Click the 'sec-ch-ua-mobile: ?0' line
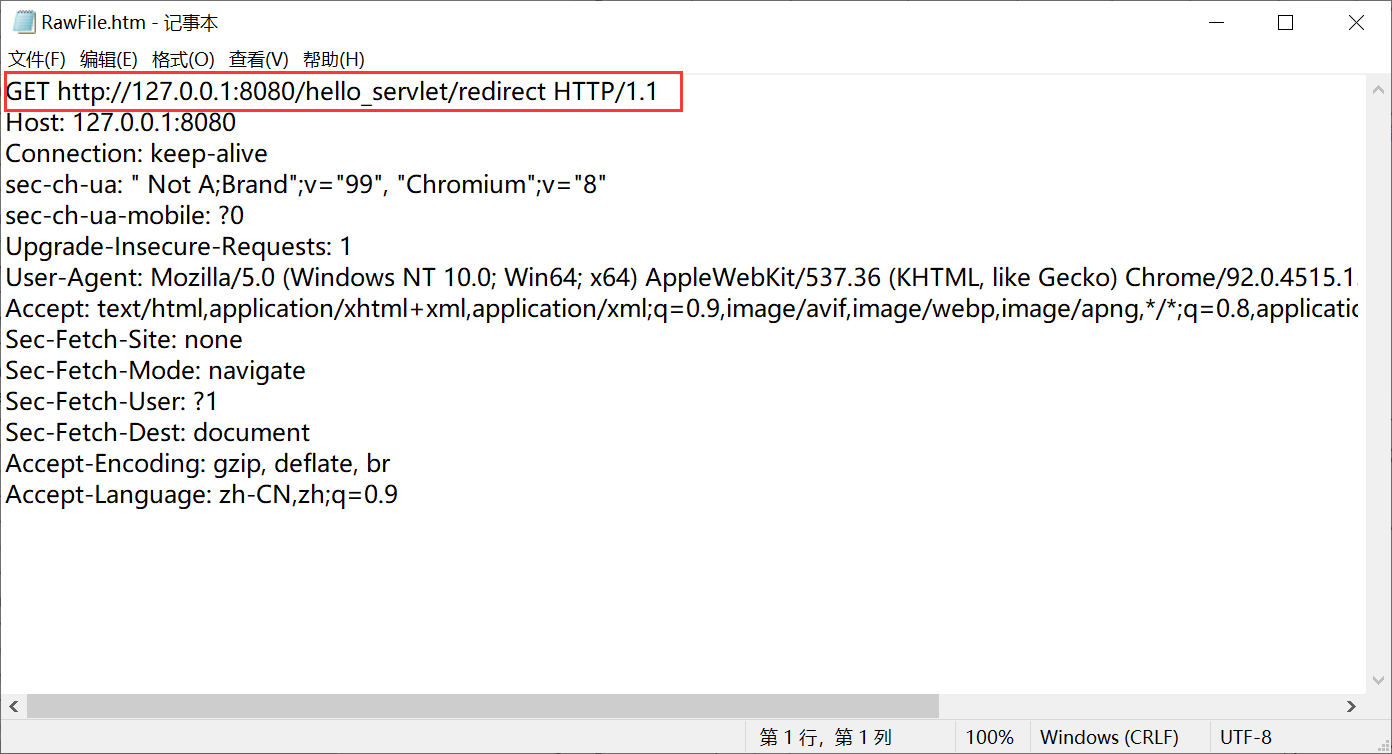 click(125, 216)
